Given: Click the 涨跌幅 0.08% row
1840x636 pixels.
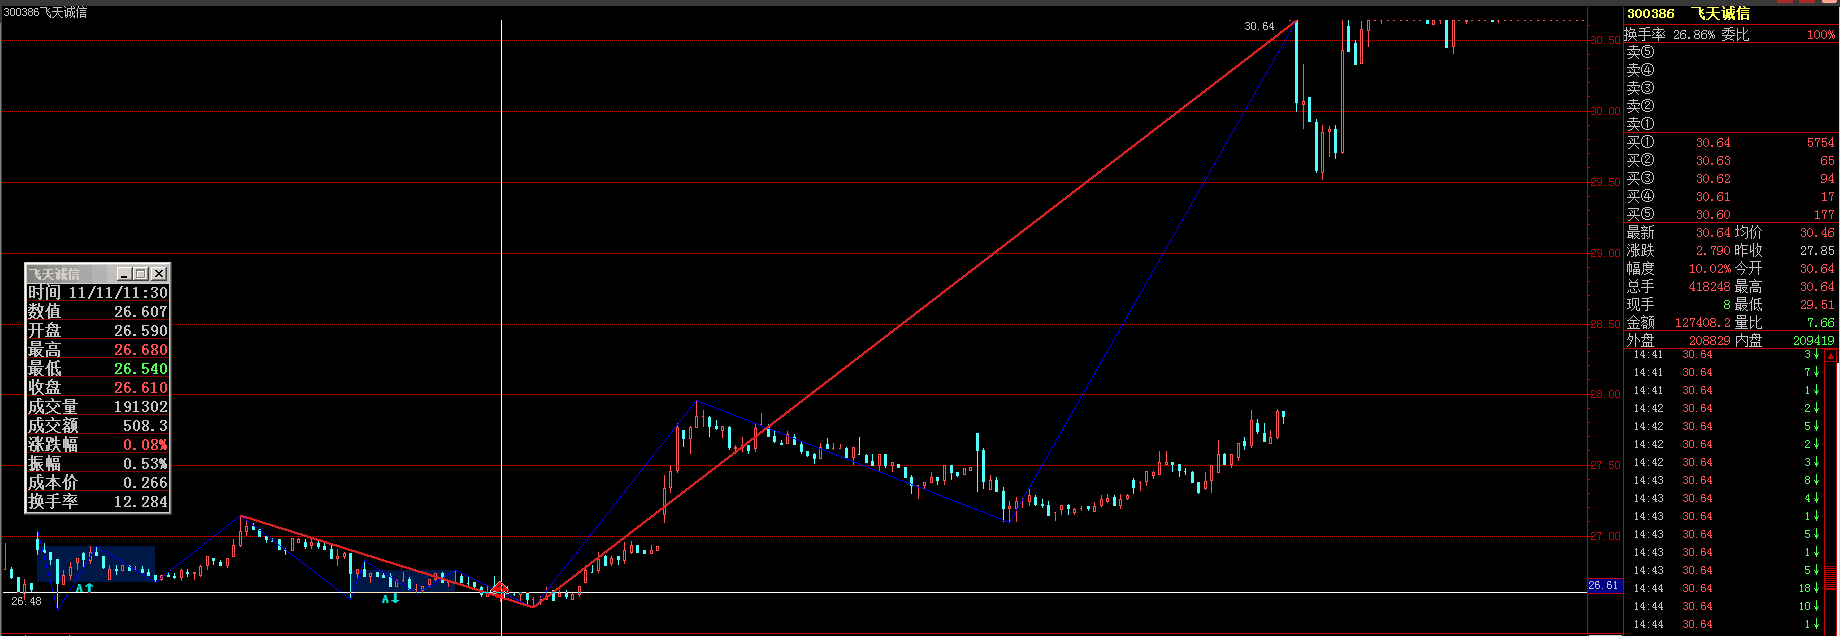Looking at the screenshot, I should 98,445.
